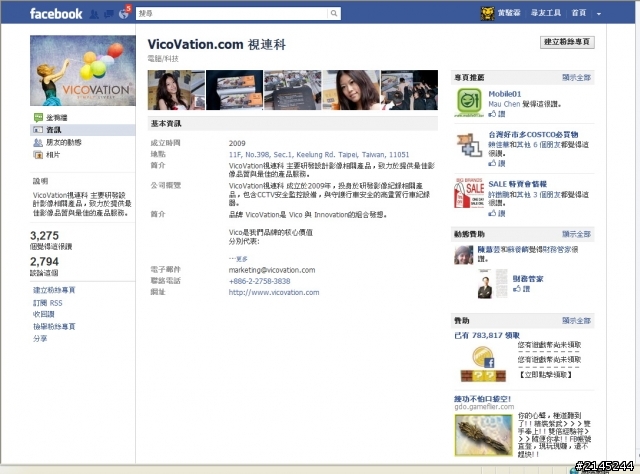Click phone number +886-2-2758-3838
Screen dimensions: 640x474
coord(260,281)
